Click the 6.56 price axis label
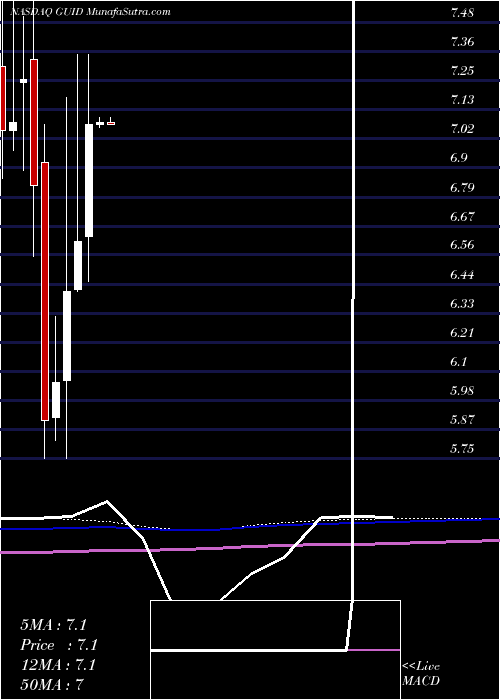 [462, 245]
